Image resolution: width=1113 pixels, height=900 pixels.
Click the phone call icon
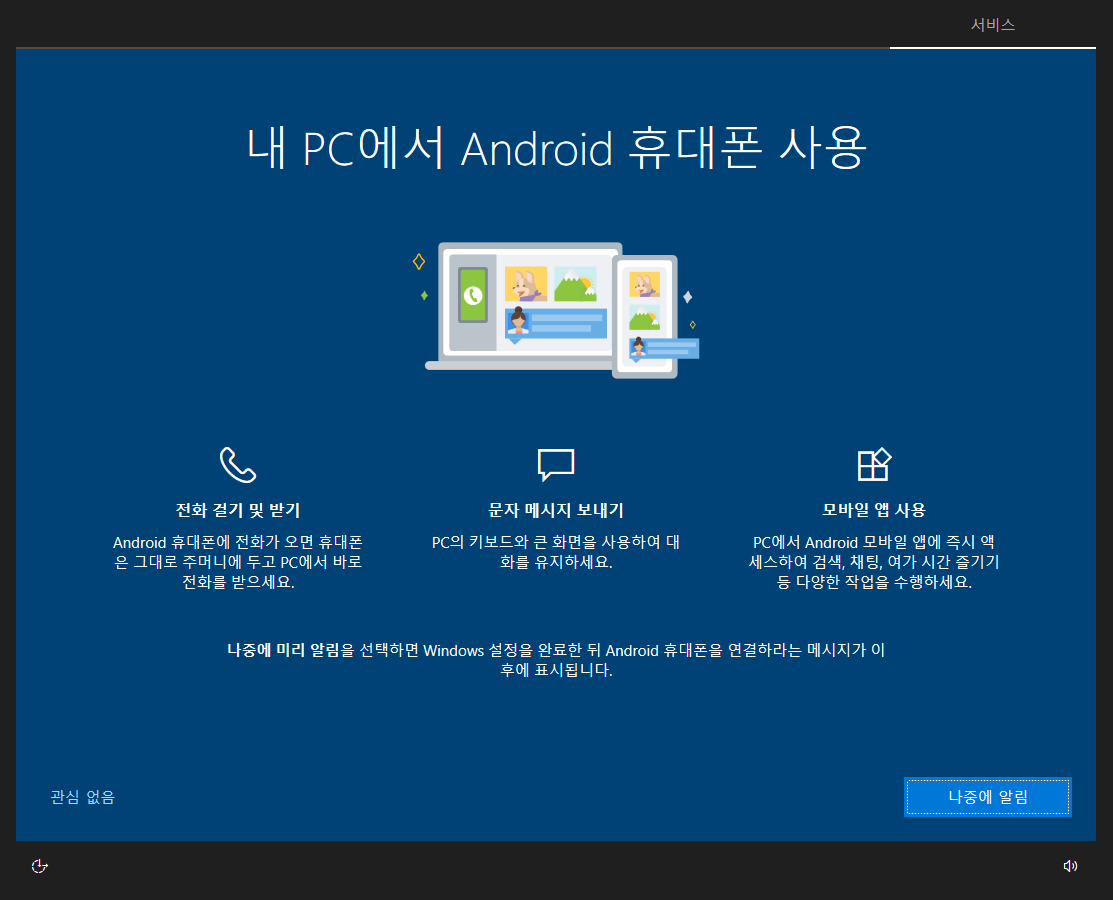click(238, 465)
